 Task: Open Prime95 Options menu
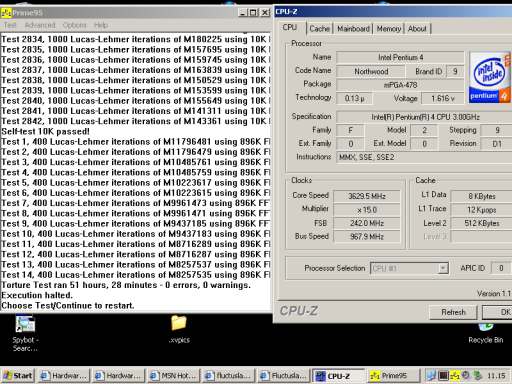(x=74, y=25)
